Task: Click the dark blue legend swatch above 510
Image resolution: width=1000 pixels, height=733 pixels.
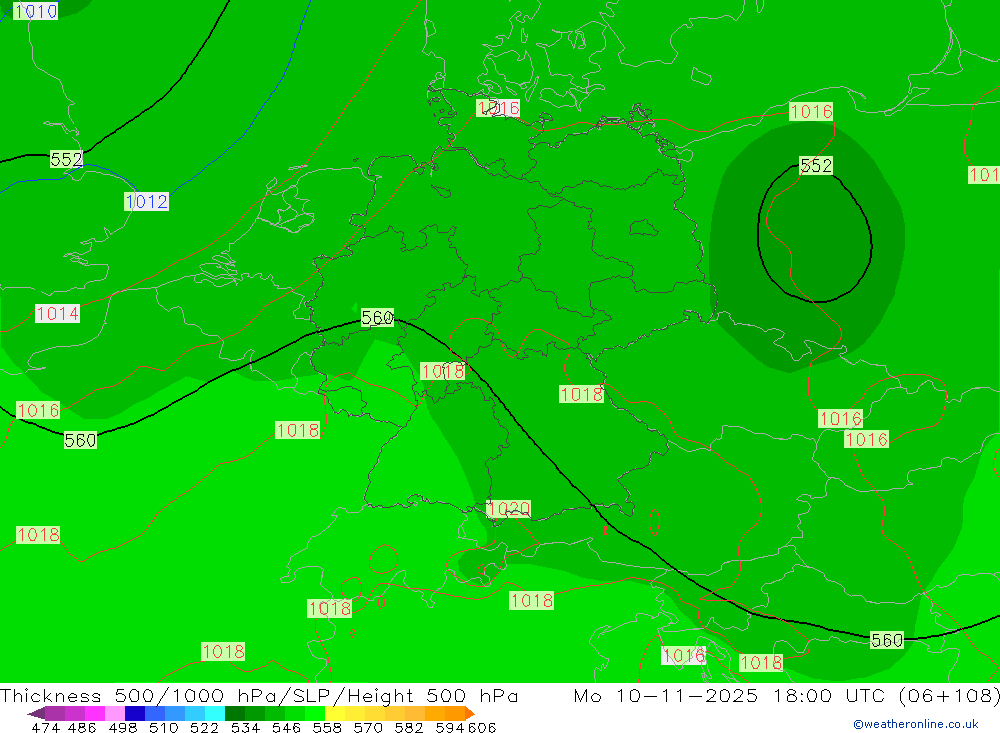Action: tap(133, 713)
